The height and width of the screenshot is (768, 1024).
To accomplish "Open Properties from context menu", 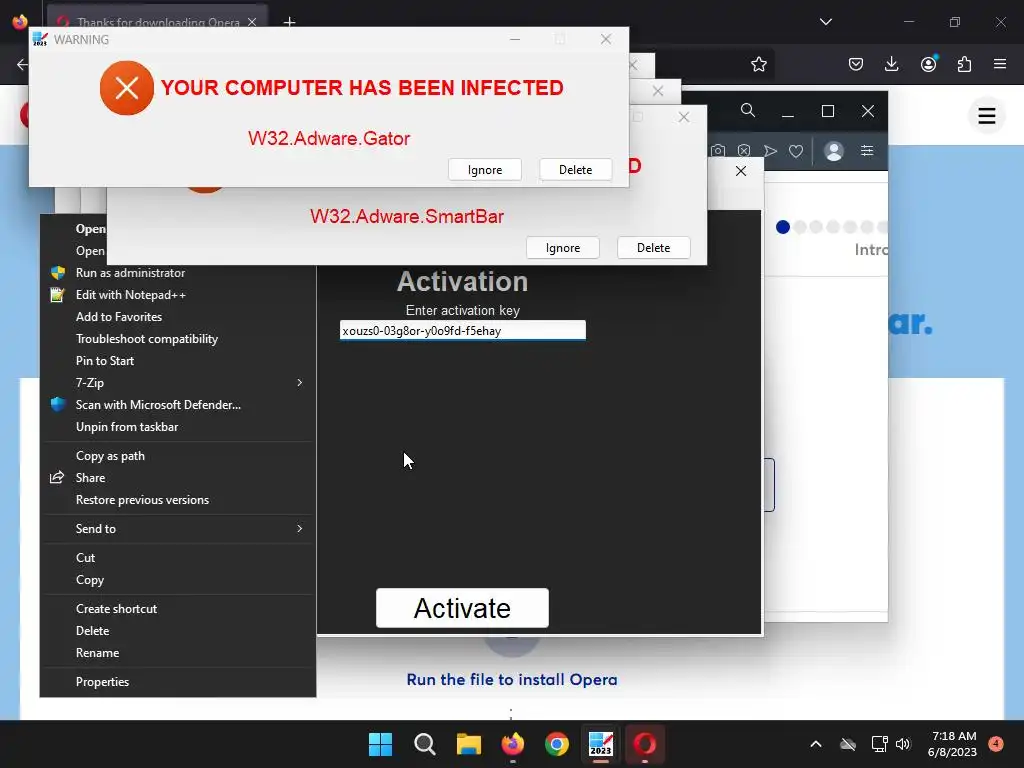I will 178,682.
